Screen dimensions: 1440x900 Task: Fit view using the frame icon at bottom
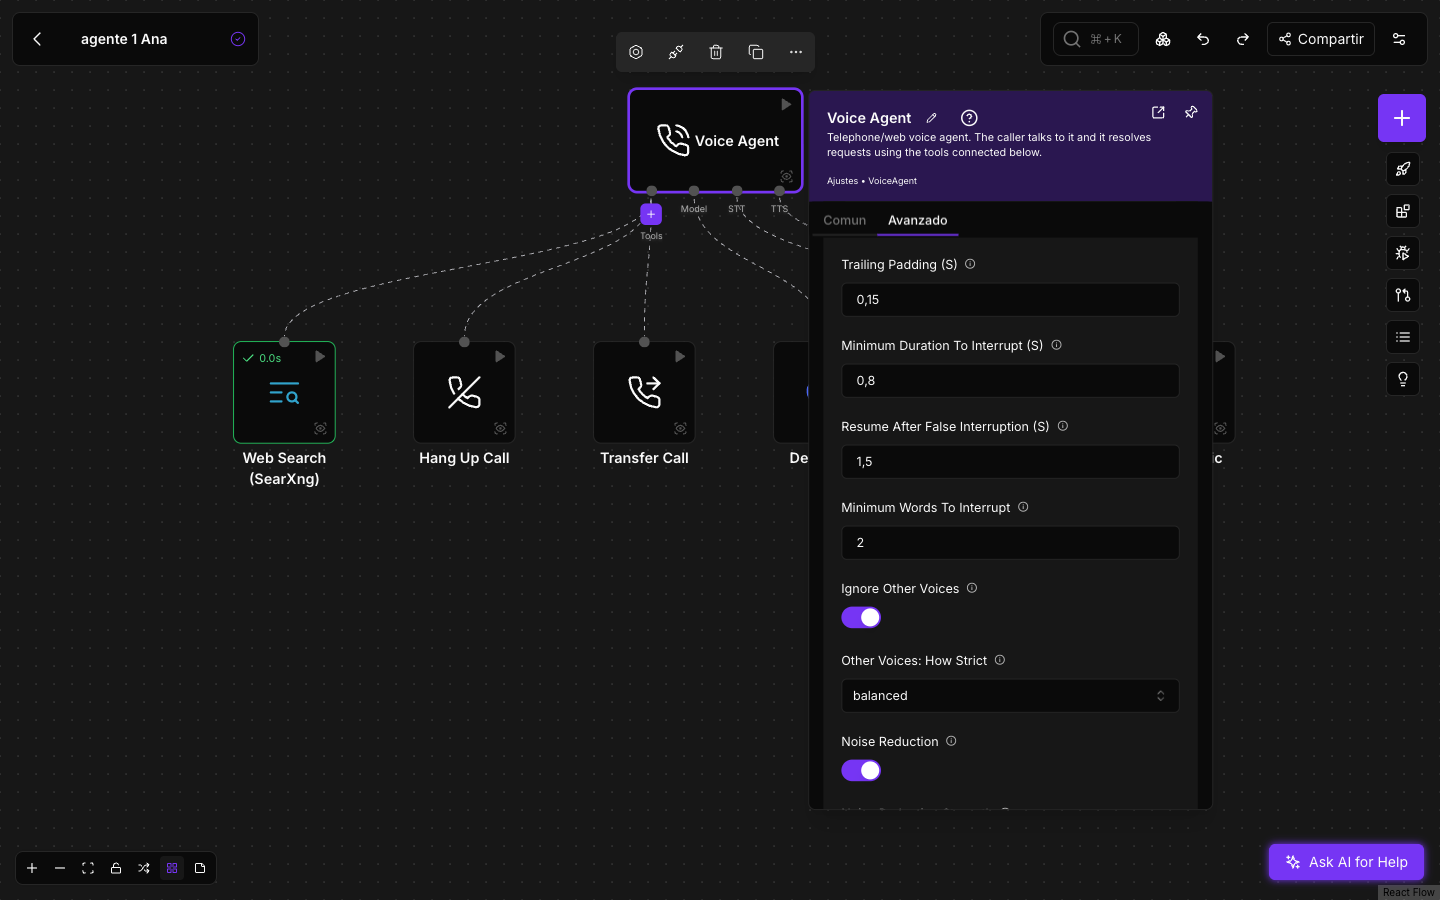(88, 868)
